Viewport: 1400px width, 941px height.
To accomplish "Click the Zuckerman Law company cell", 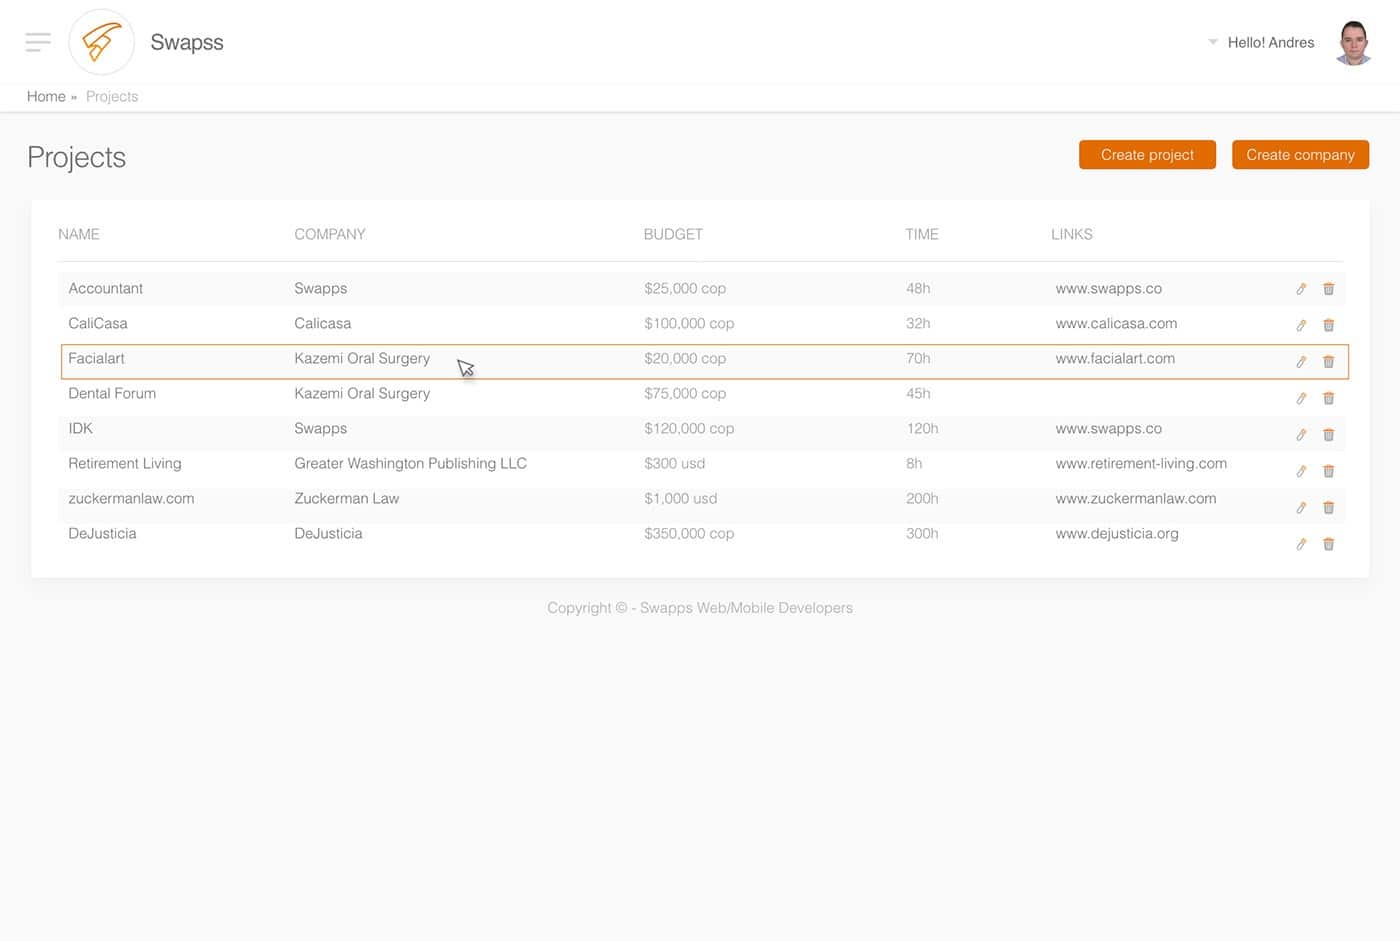I will coord(346,498).
